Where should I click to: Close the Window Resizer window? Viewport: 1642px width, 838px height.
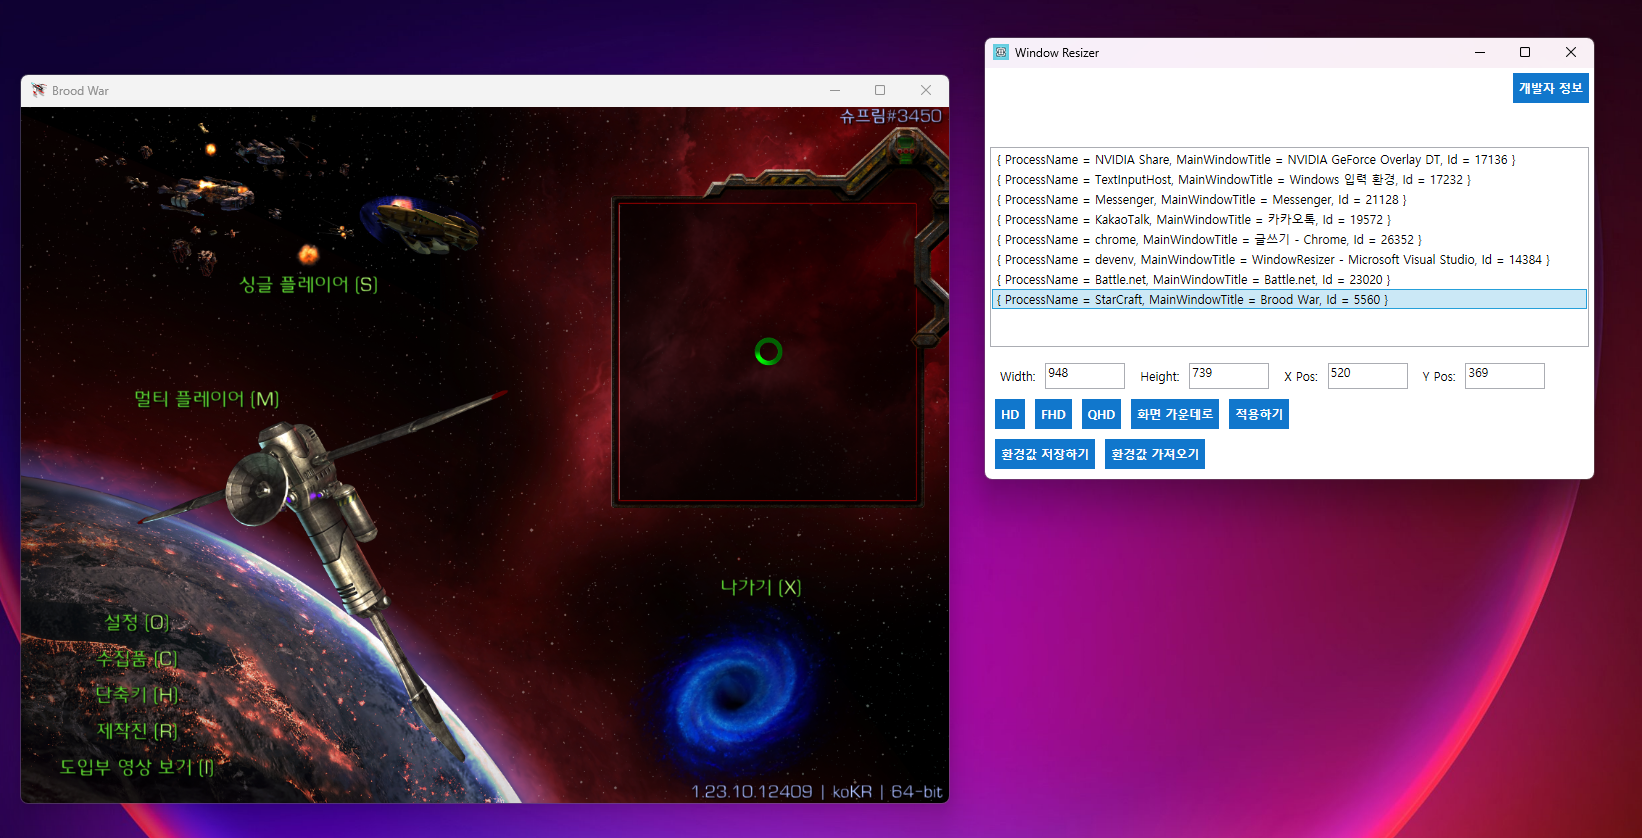point(1571,52)
